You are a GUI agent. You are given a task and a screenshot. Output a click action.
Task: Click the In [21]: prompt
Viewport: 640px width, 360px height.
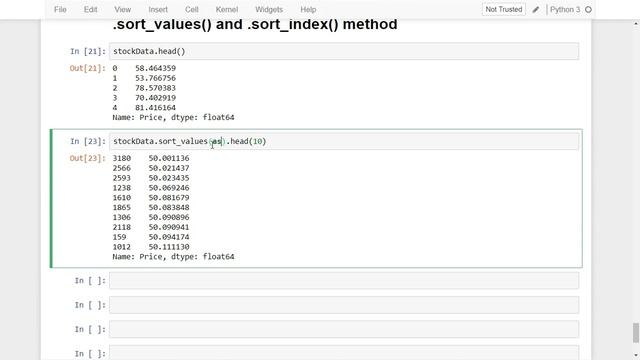[88, 51]
